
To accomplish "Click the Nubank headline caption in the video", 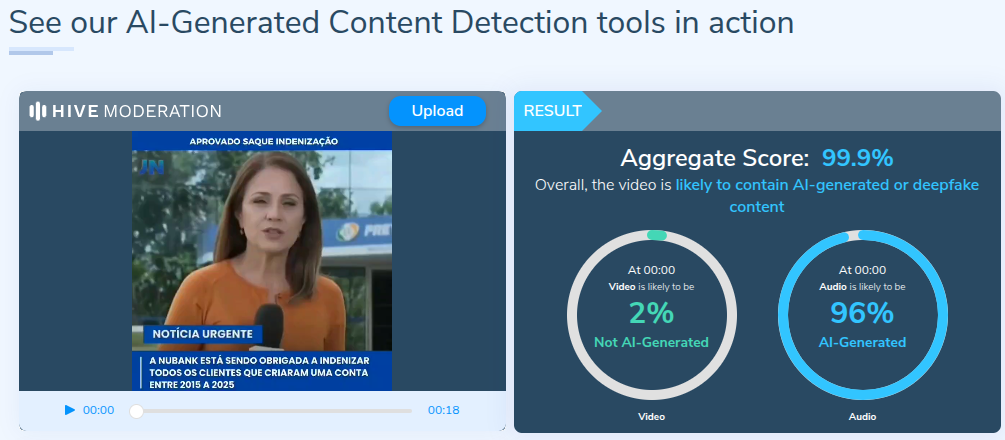I will (x=258, y=373).
